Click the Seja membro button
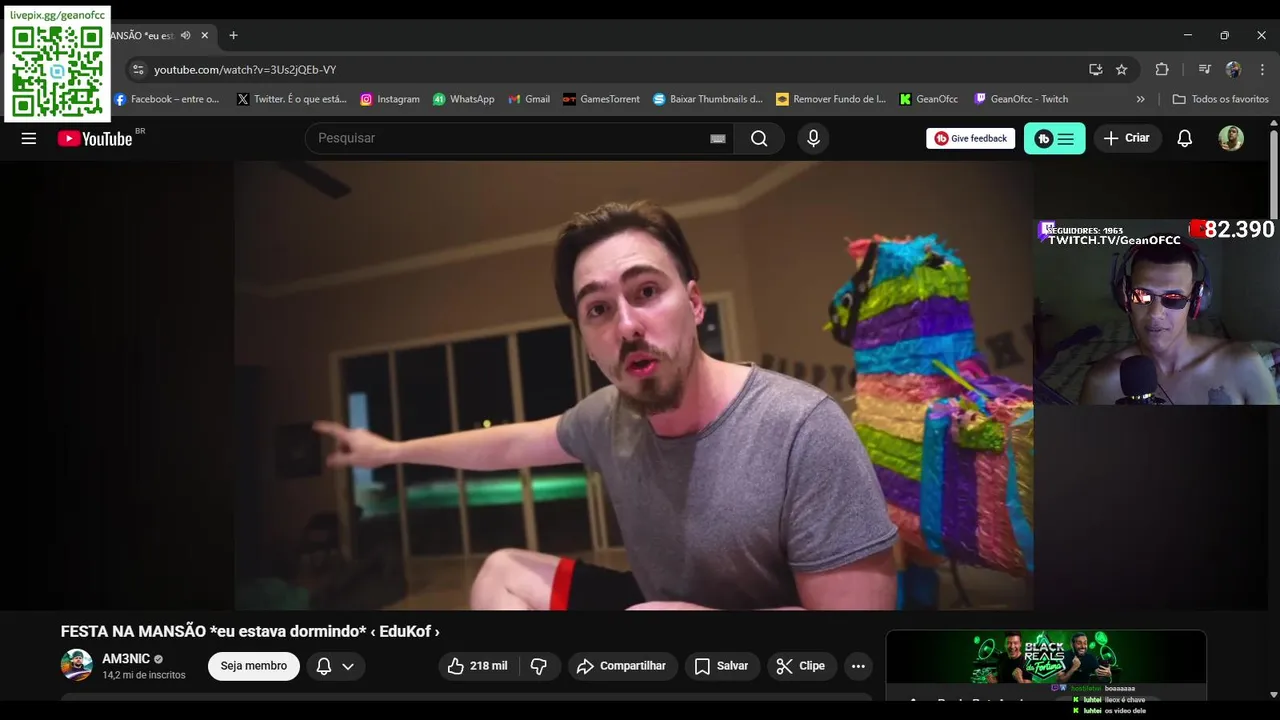 (x=254, y=666)
